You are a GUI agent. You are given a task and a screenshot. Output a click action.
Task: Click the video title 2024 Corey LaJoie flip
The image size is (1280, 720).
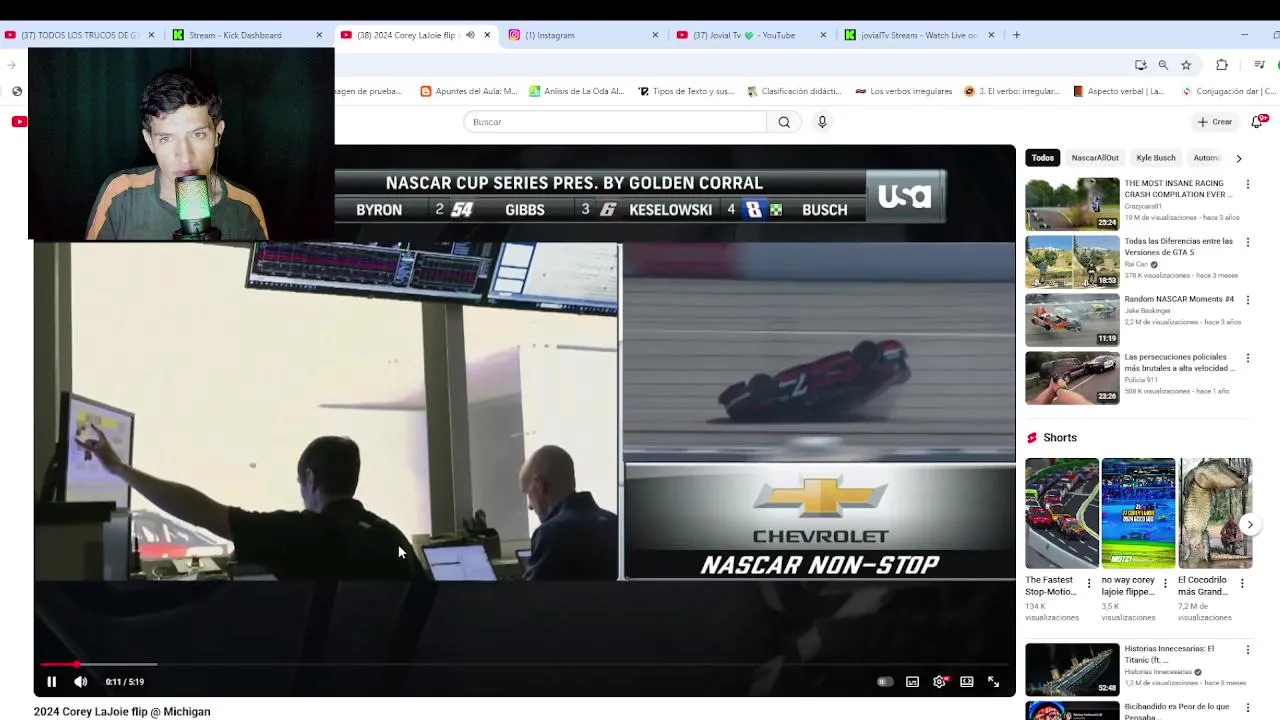(122, 712)
